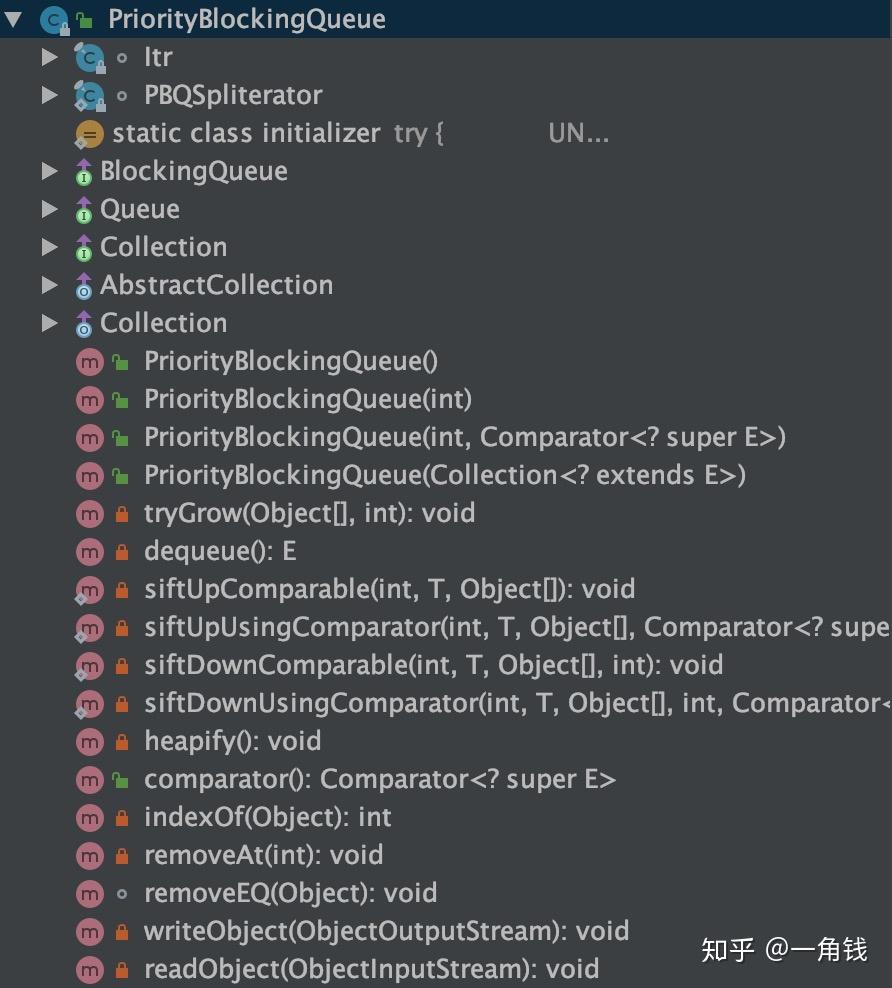Expand the Queue interface node
Screen dimensions: 892x988
pos(49,210)
